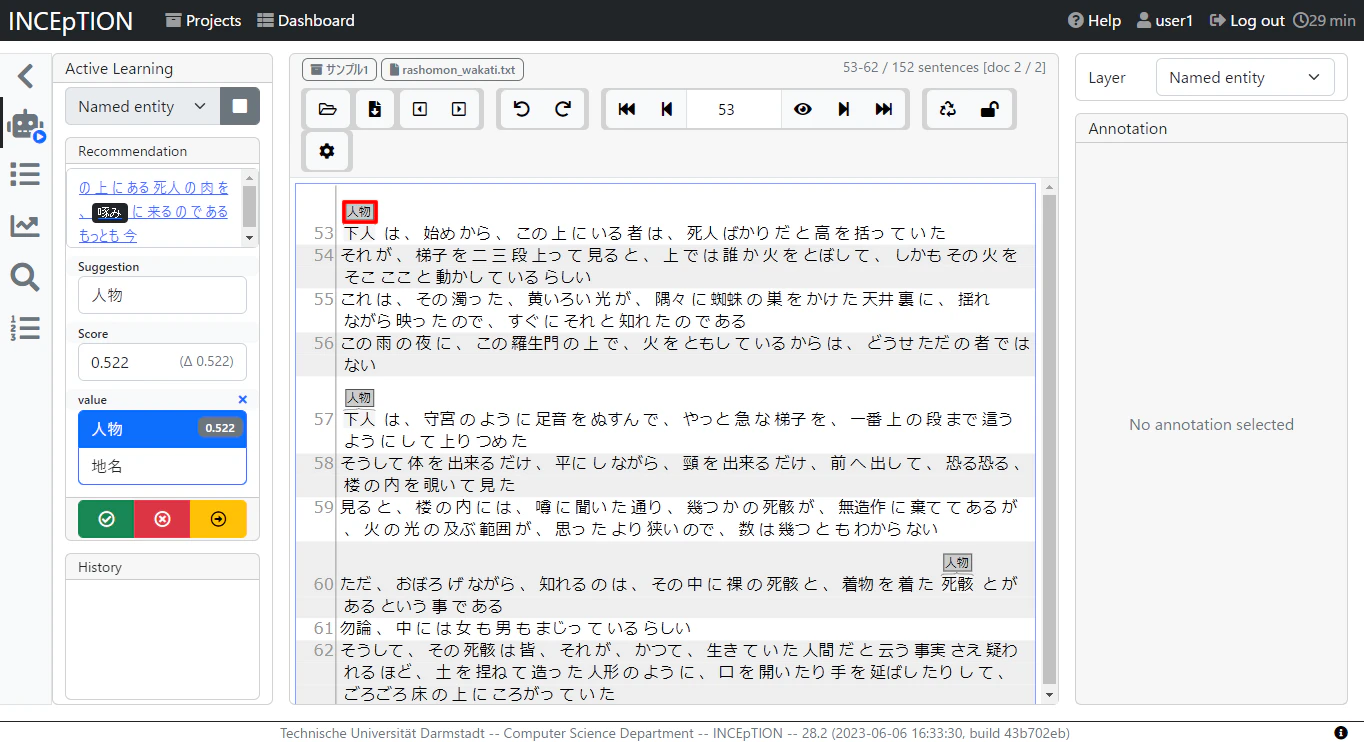The height and width of the screenshot is (742, 1364).
Task: Collapse the left sidebar with the chevron
Action: 26,76
